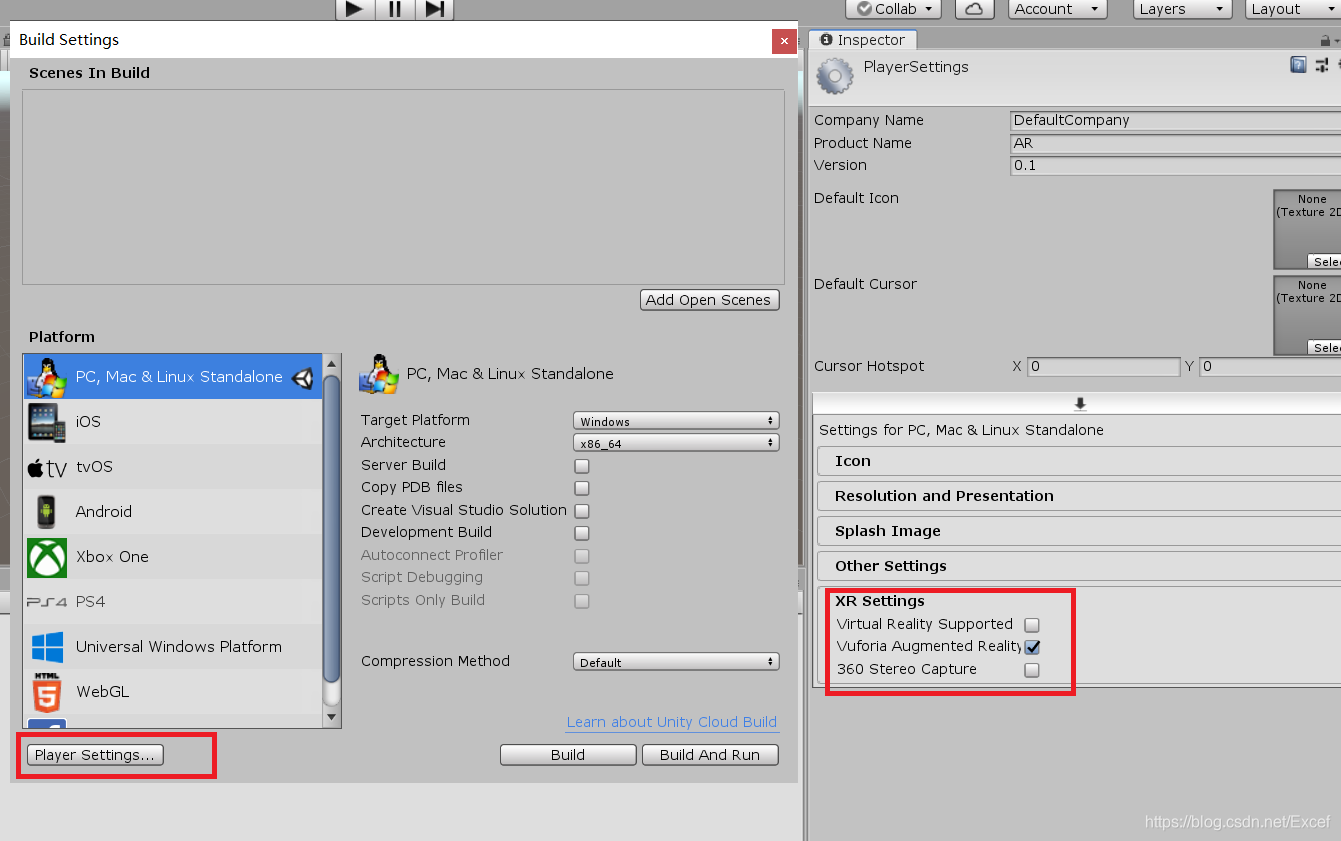1341x841 pixels.
Task: Open the Account dropdown
Action: tap(1057, 9)
